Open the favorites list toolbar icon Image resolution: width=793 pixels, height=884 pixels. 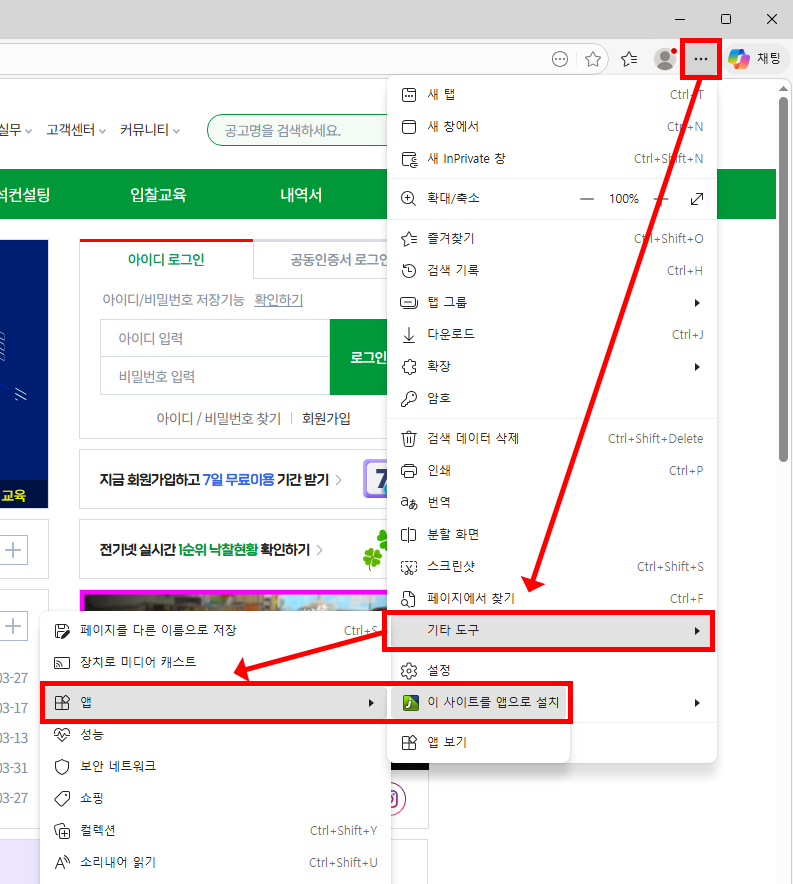pyautogui.click(x=629, y=59)
